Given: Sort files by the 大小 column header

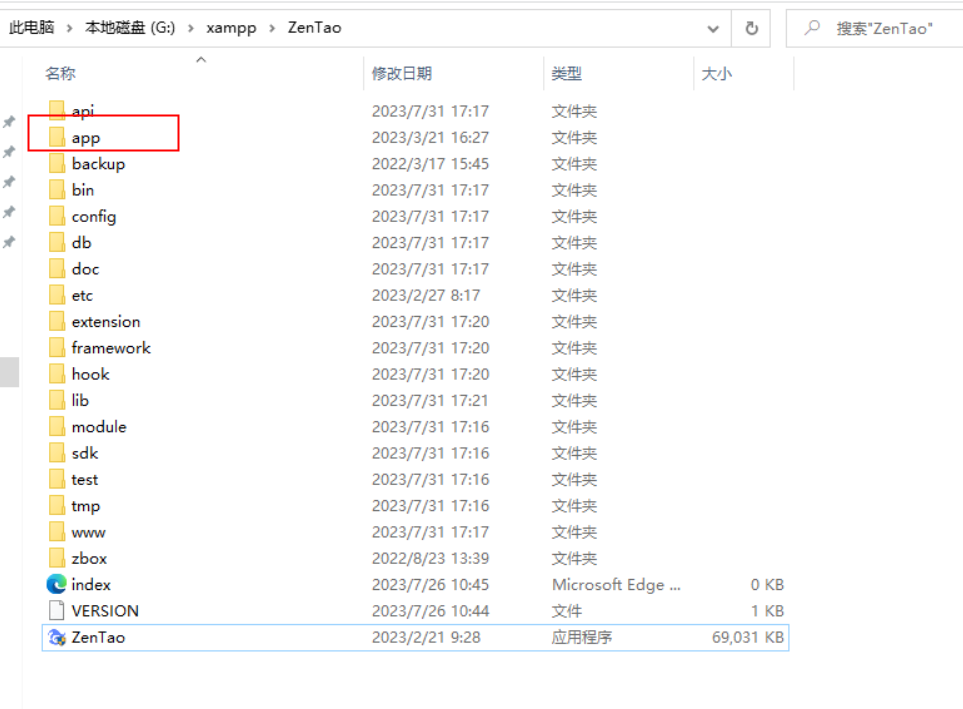Looking at the screenshot, I should coord(717,74).
